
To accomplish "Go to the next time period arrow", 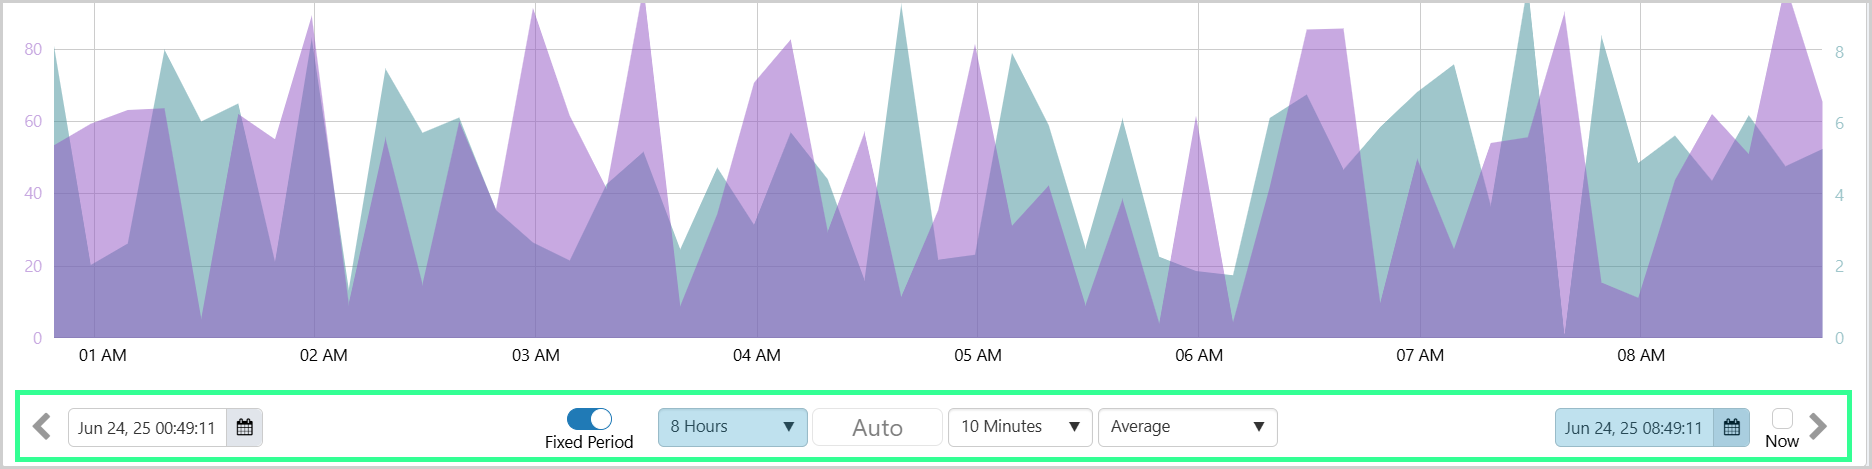I will [x=1818, y=427].
